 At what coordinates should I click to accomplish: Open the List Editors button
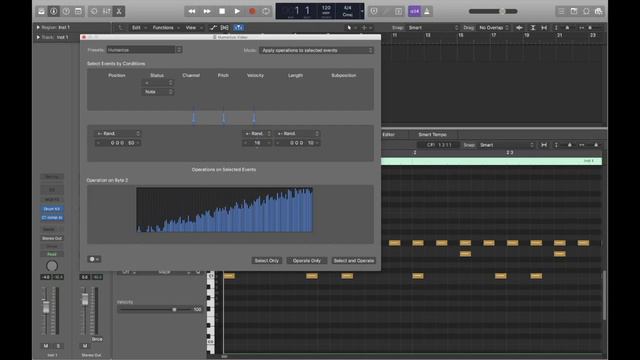point(562,11)
